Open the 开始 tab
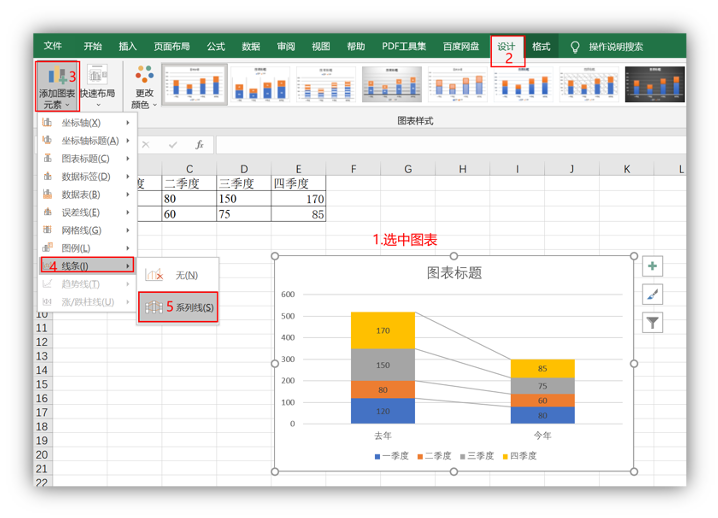This screenshot has width=718, height=518. coord(92,46)
